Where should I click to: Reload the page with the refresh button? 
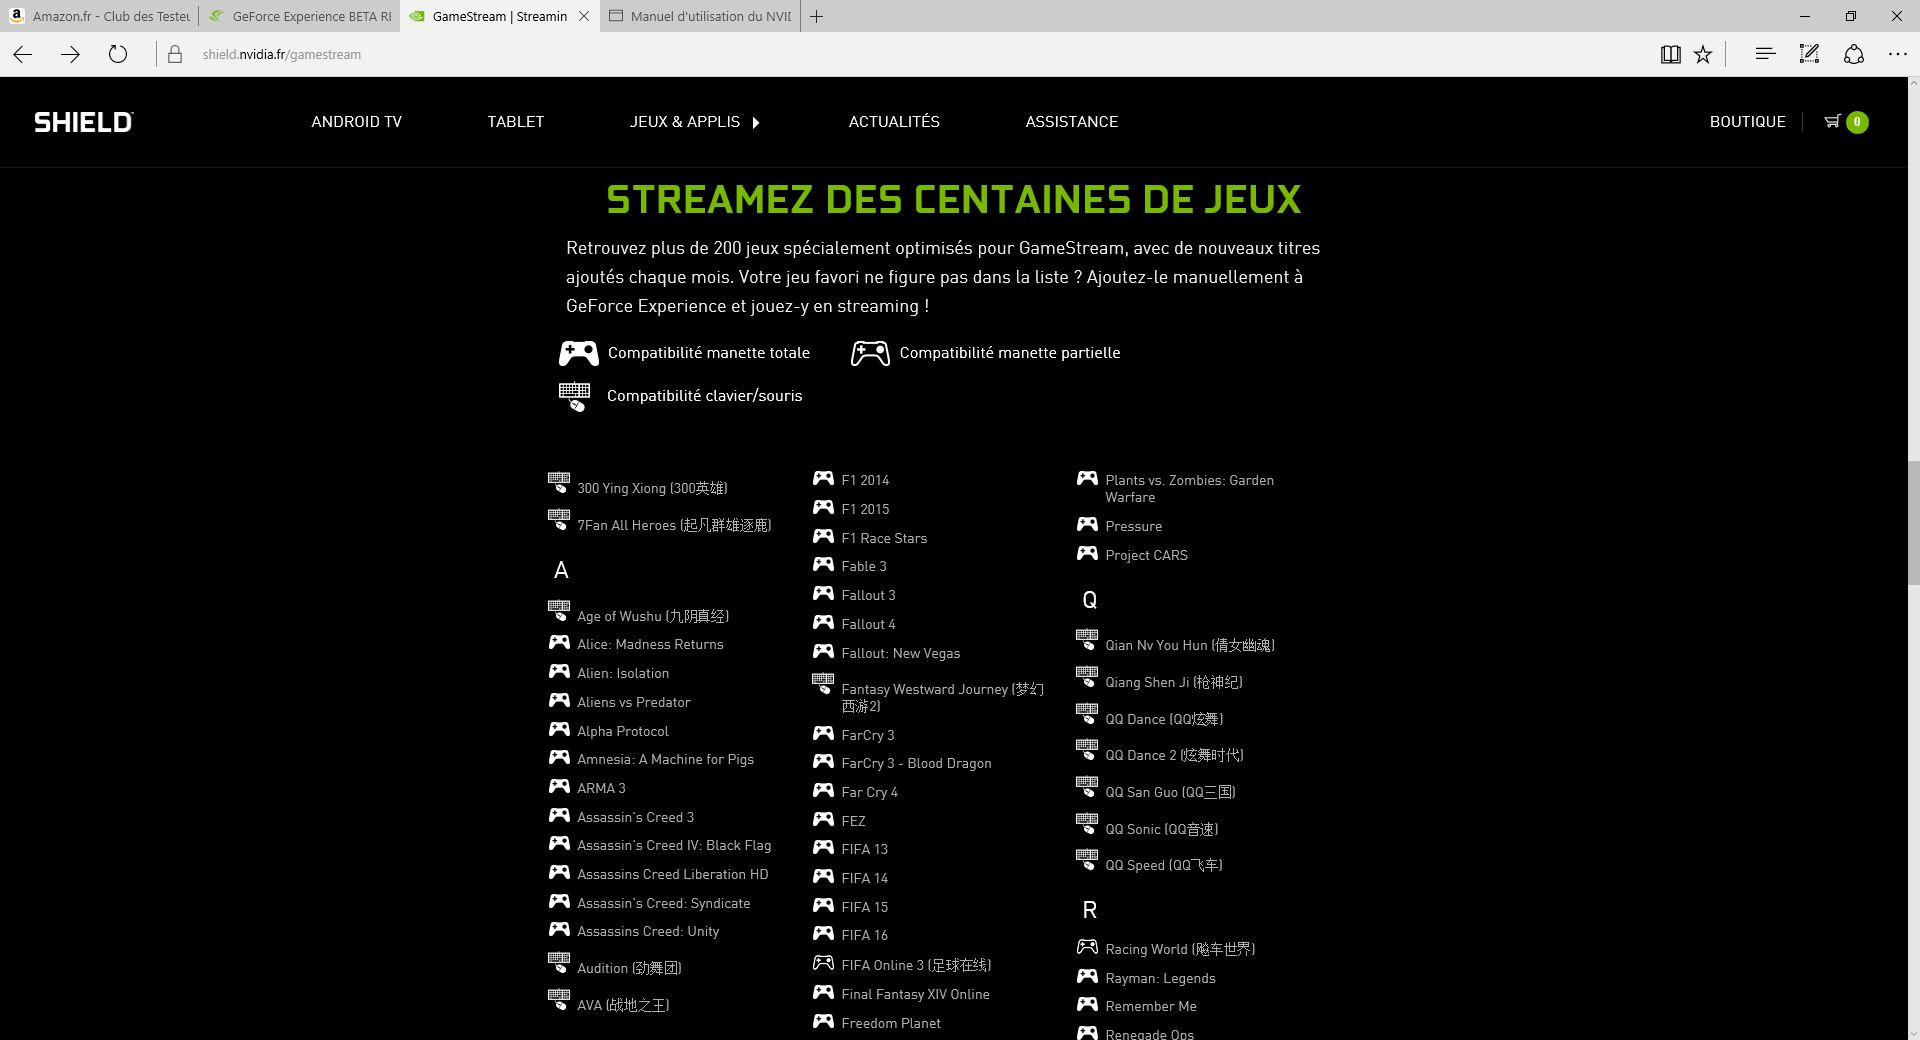(x=118, y=54)
